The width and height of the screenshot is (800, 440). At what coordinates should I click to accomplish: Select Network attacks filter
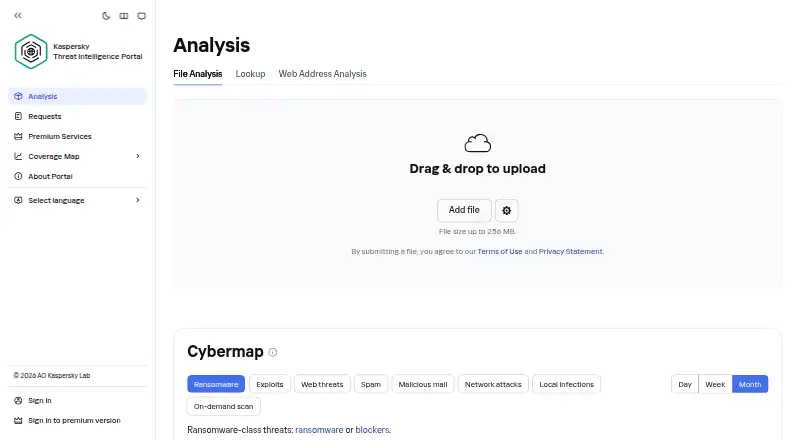point(493,384)
